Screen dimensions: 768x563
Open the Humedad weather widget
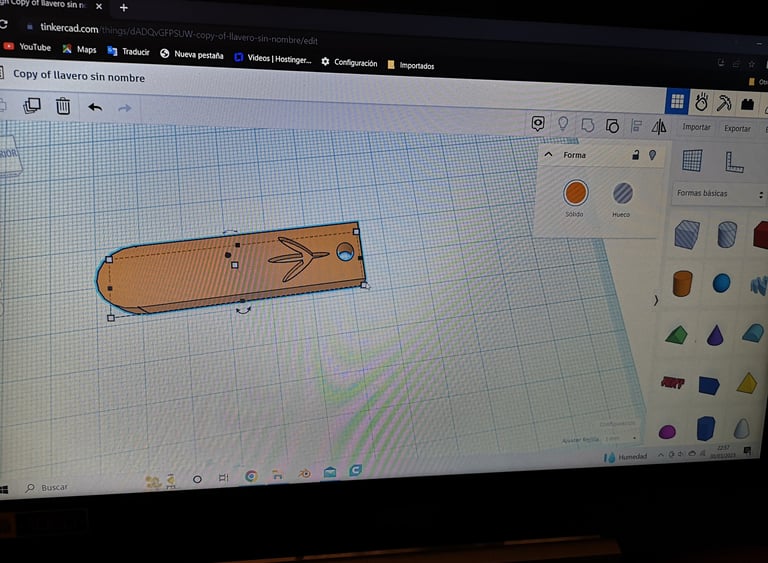click(625, 457)
